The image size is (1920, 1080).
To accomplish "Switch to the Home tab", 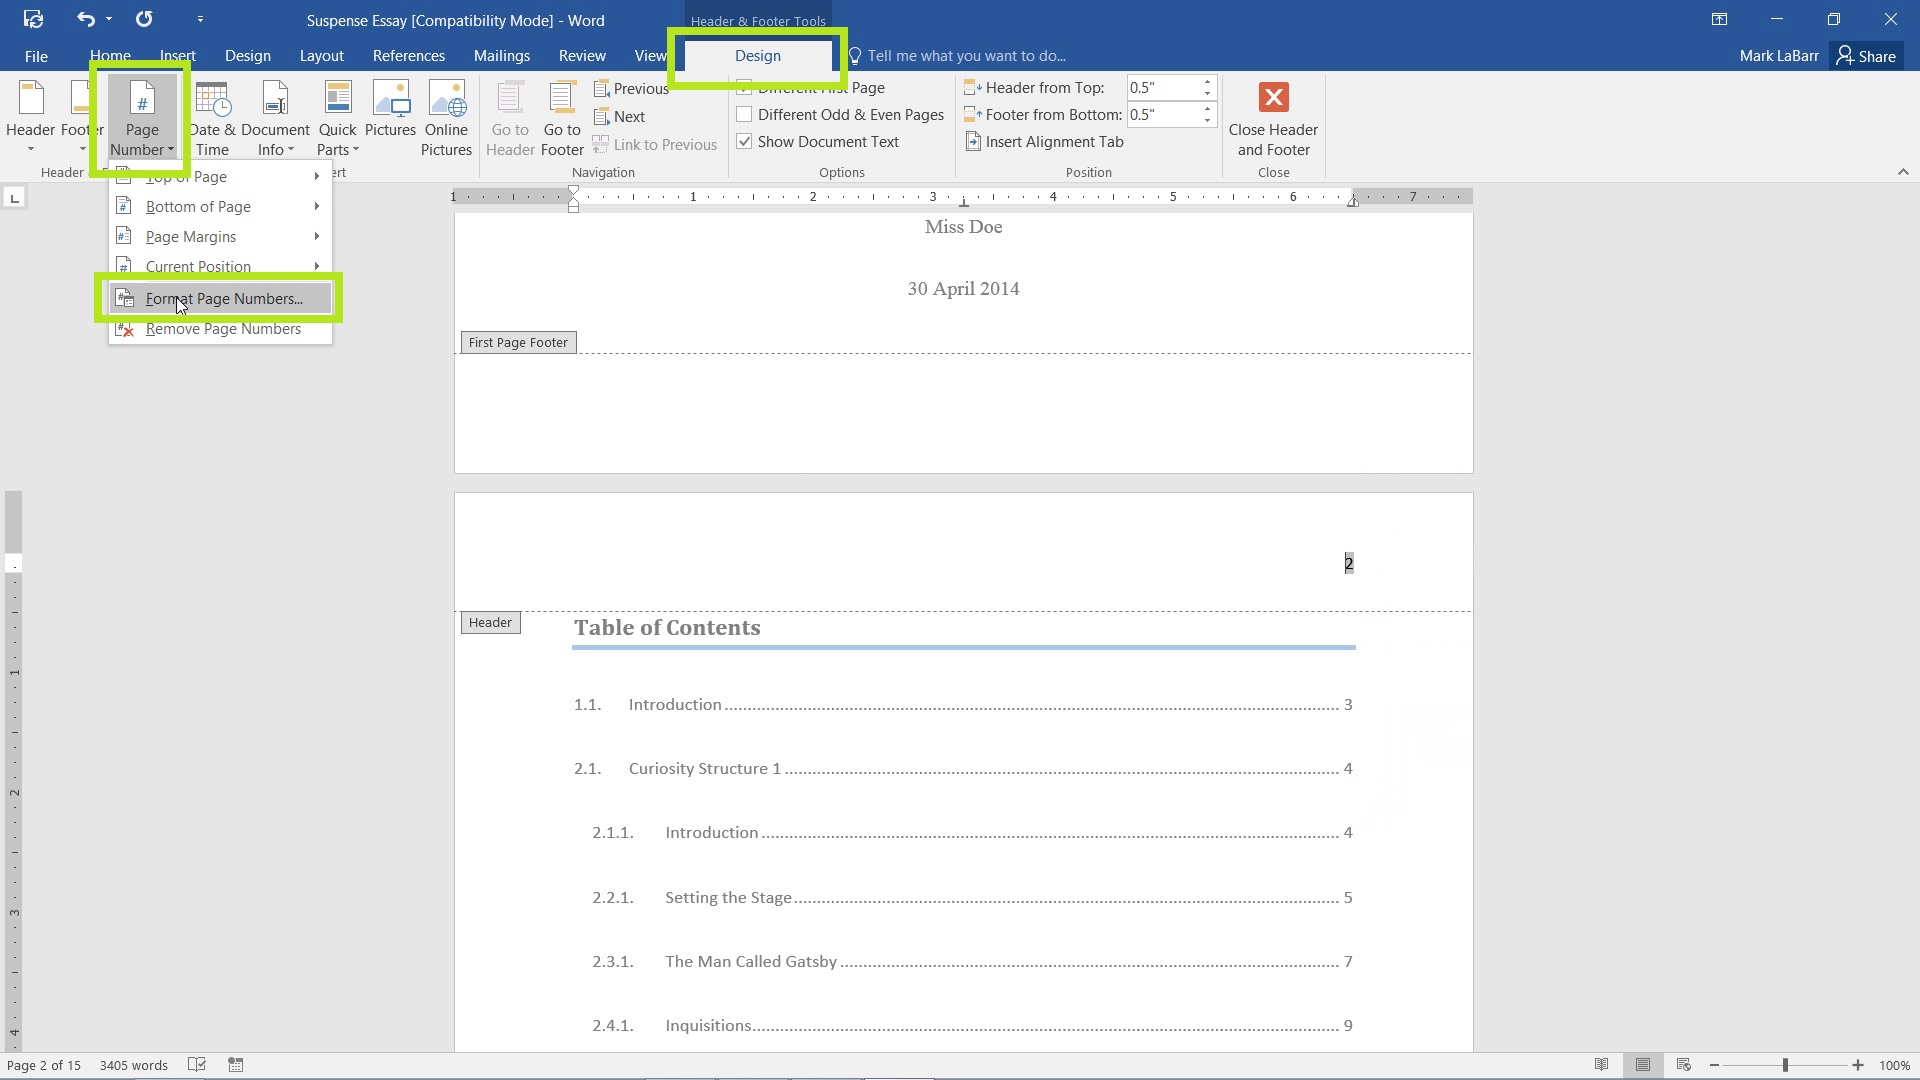I will [x=110, y=56].
